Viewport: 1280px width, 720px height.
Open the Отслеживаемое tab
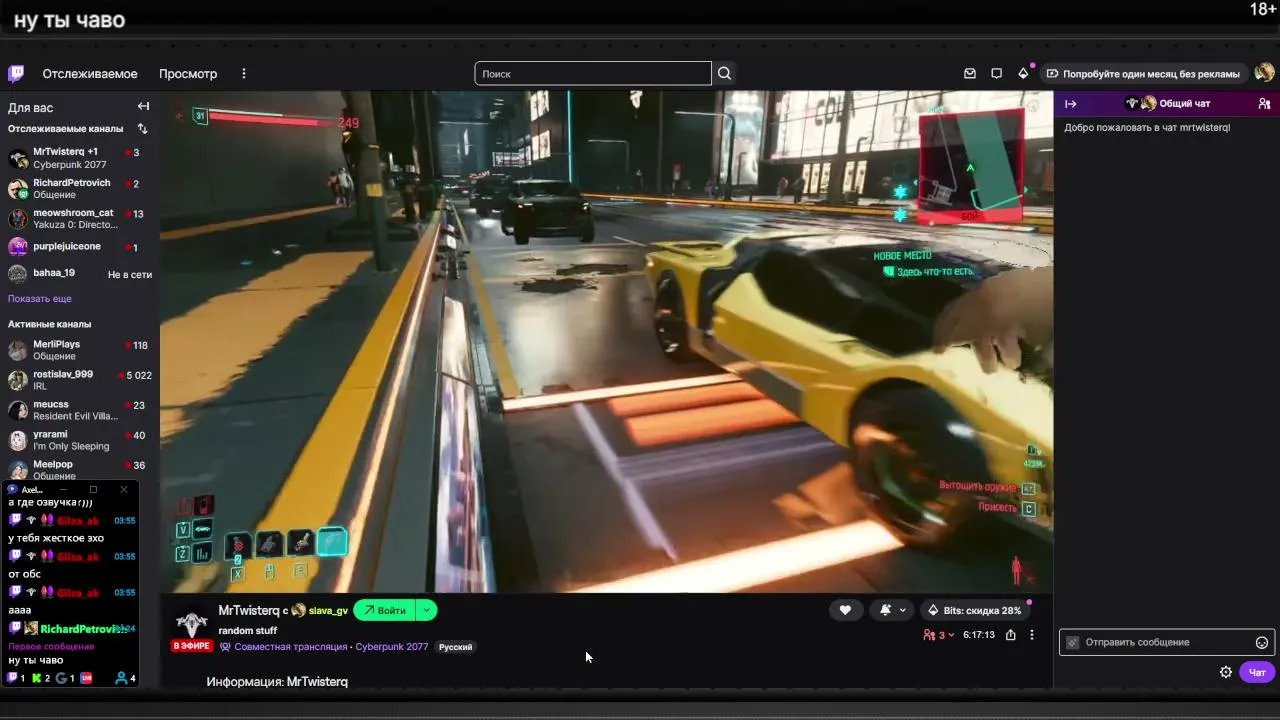click(x=90, y=74)
